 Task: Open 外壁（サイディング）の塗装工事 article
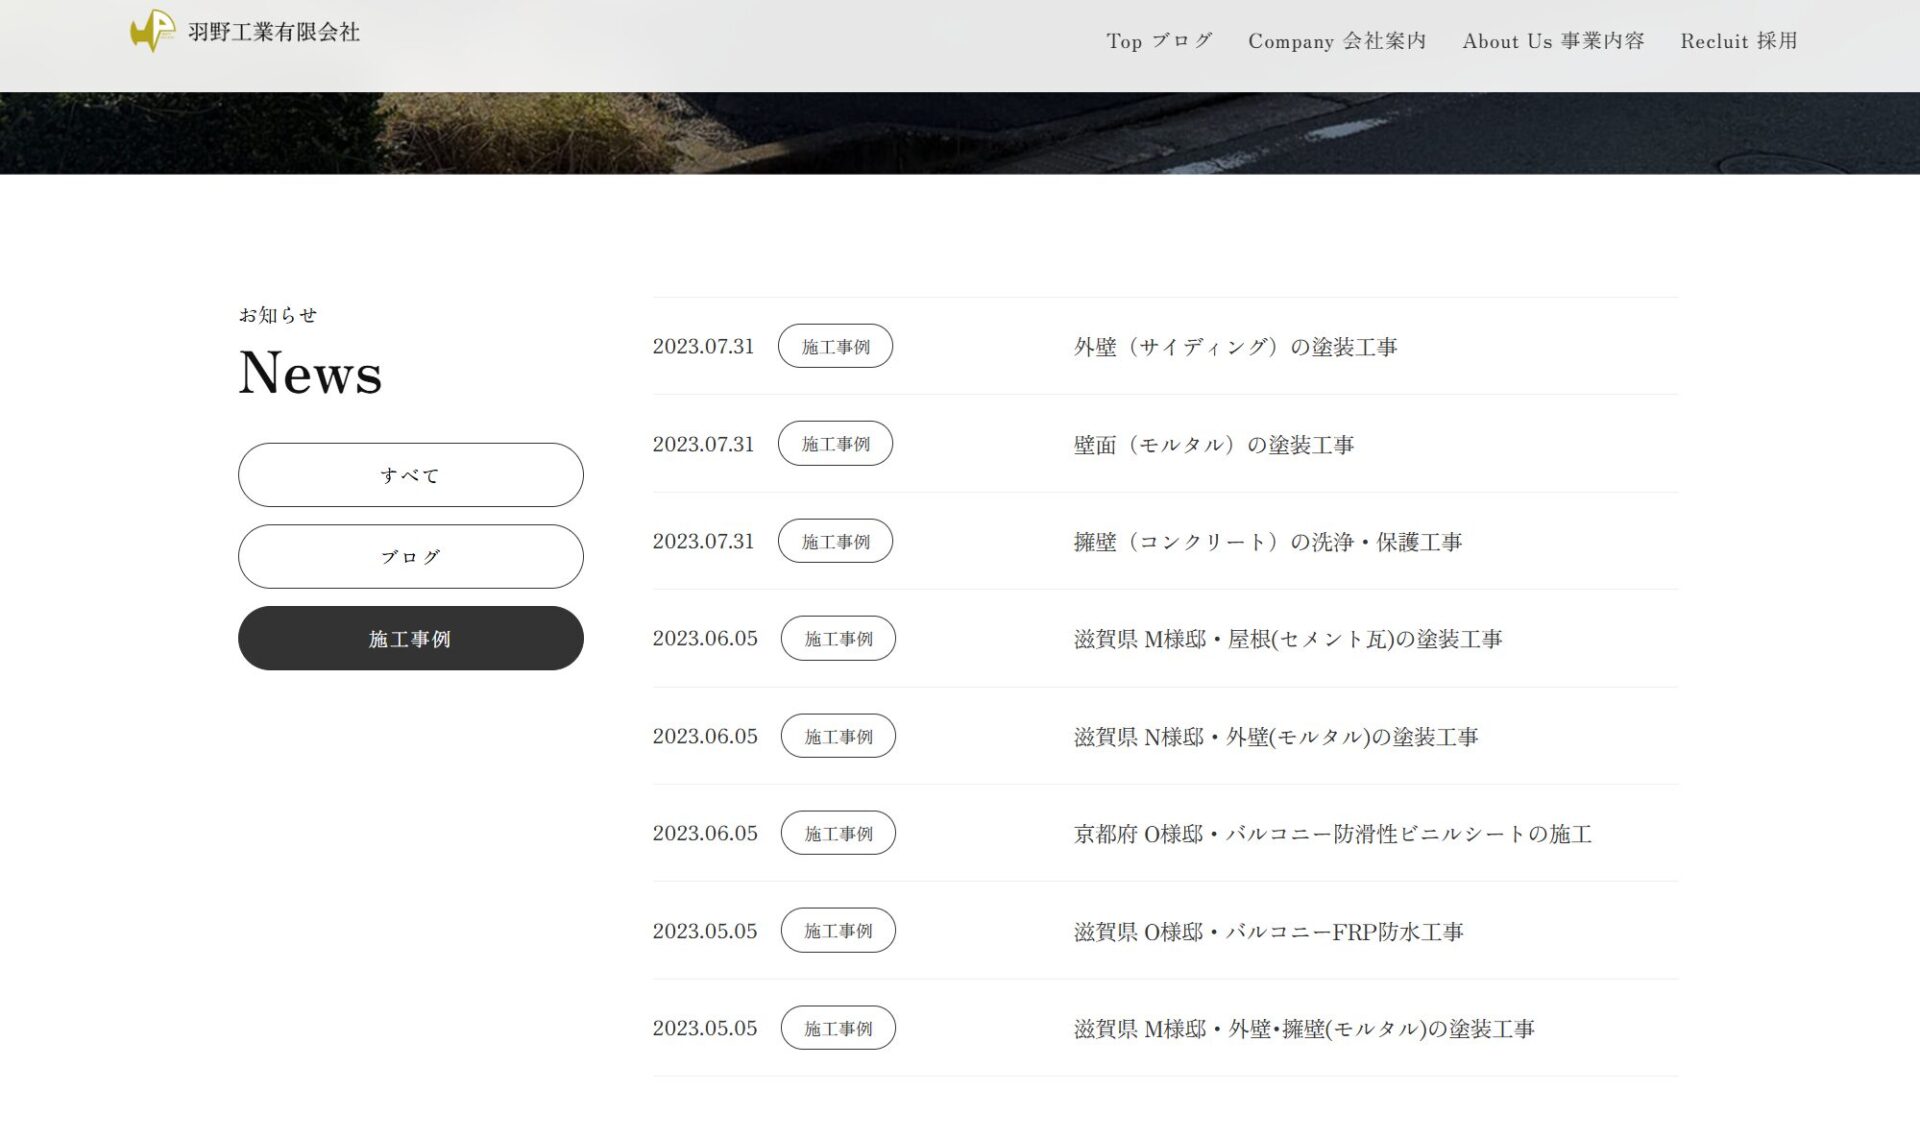click(1235, 347)
